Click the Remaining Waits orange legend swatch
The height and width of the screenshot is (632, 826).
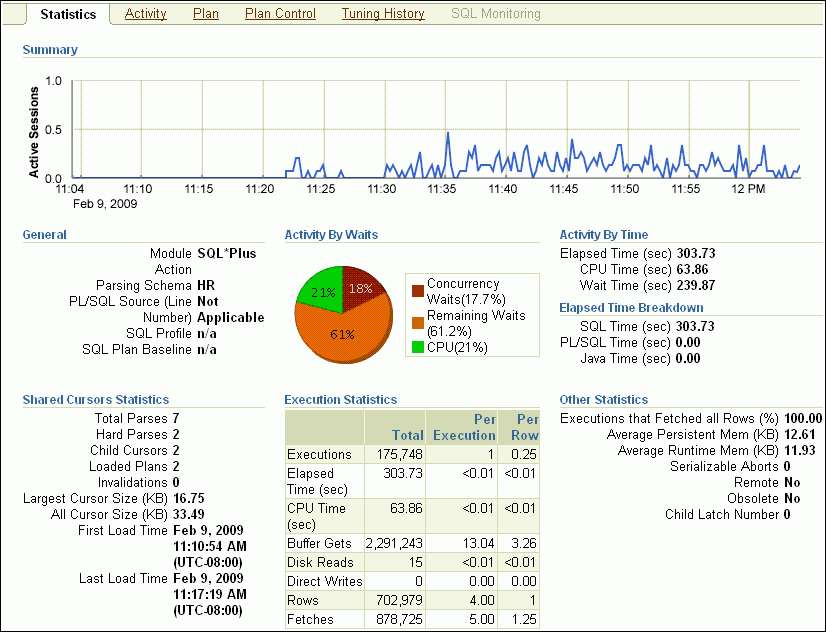click(417, 322)
